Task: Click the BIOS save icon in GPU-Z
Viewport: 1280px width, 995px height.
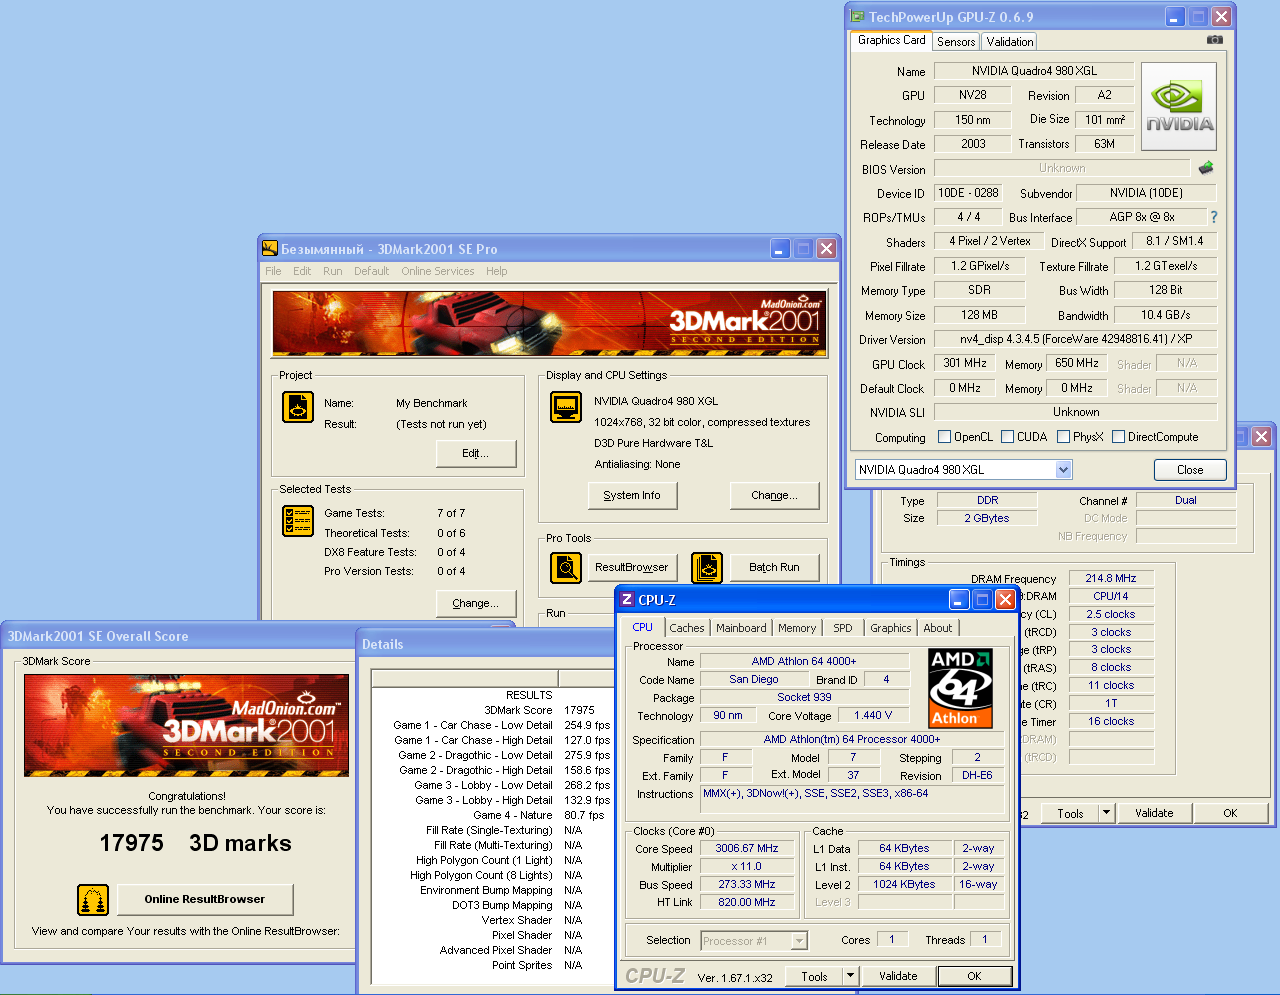Action: point(1206,168)
